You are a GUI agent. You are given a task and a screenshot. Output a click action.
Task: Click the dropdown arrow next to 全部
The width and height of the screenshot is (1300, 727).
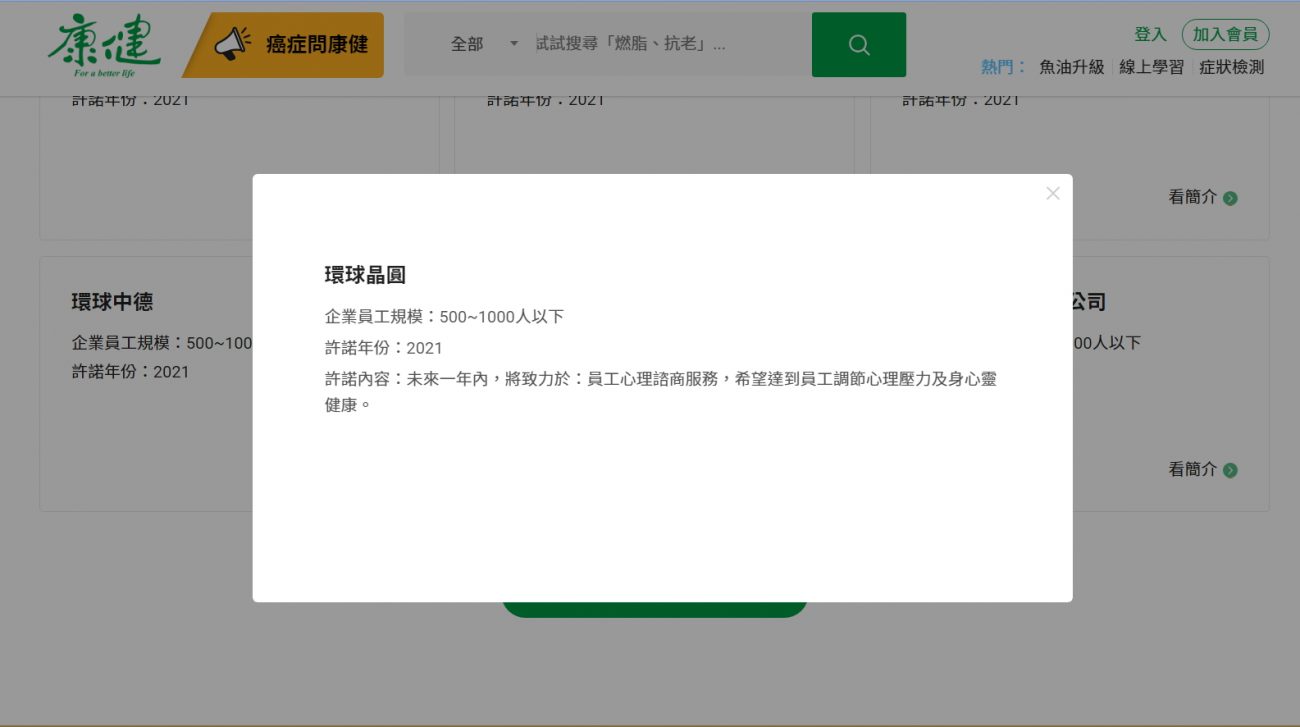513,44
